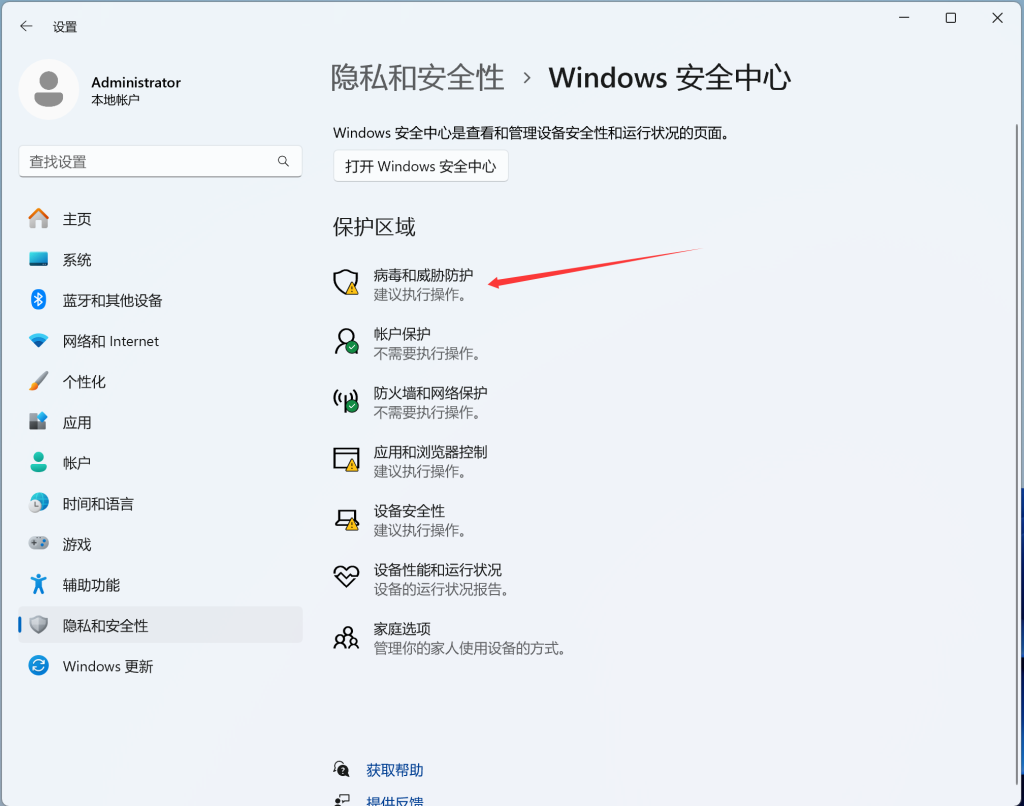Click the 主页 home icon

click(x=39, y=219)
